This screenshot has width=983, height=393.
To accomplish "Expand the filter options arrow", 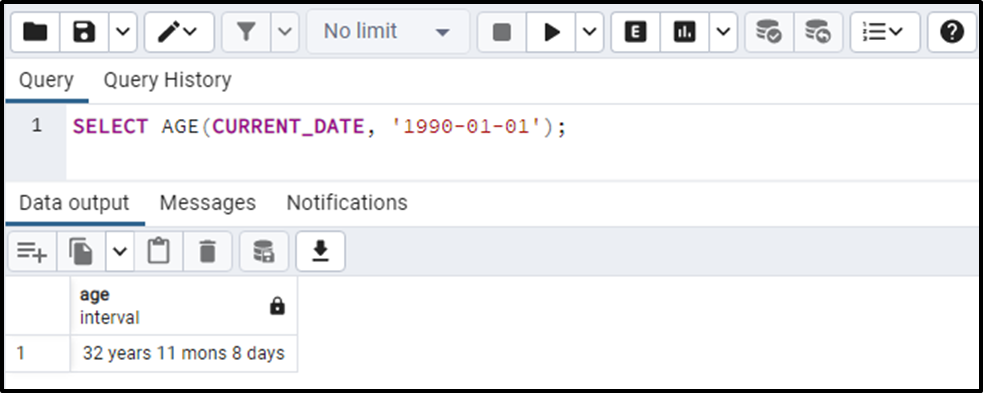I will pos(285,31).
